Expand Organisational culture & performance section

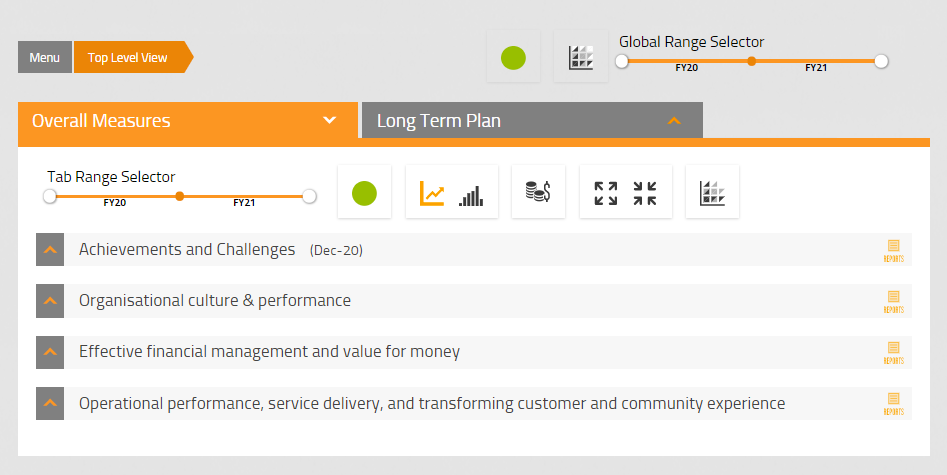(50, 301)
